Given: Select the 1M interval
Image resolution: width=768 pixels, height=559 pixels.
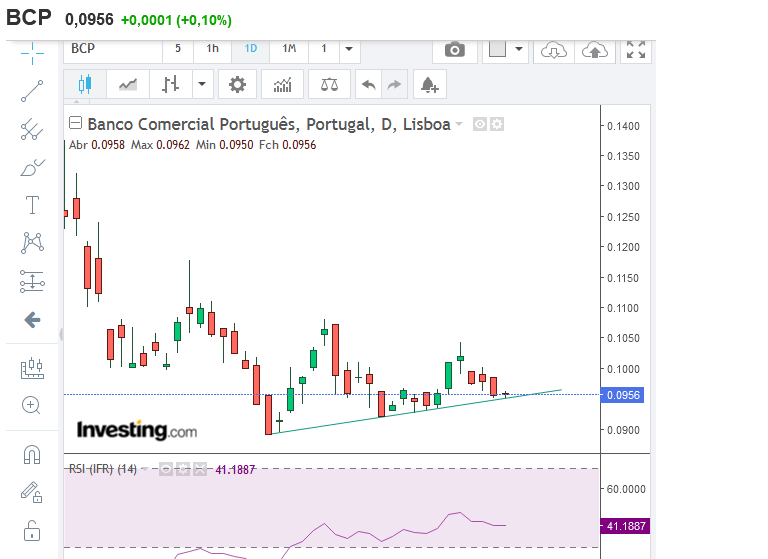Looking at the screenshot, I should [x=289, y=49].
